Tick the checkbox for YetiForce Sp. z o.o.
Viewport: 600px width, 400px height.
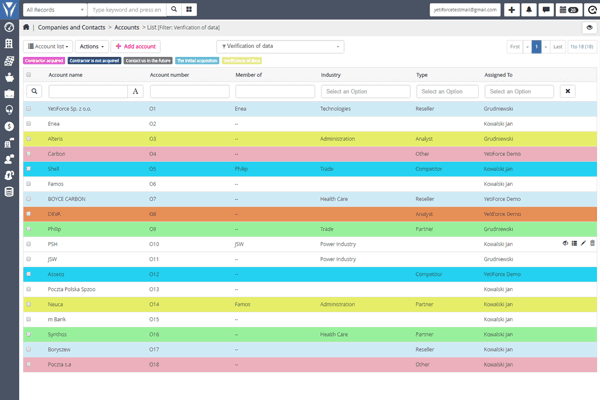click(x=28, y=107)
